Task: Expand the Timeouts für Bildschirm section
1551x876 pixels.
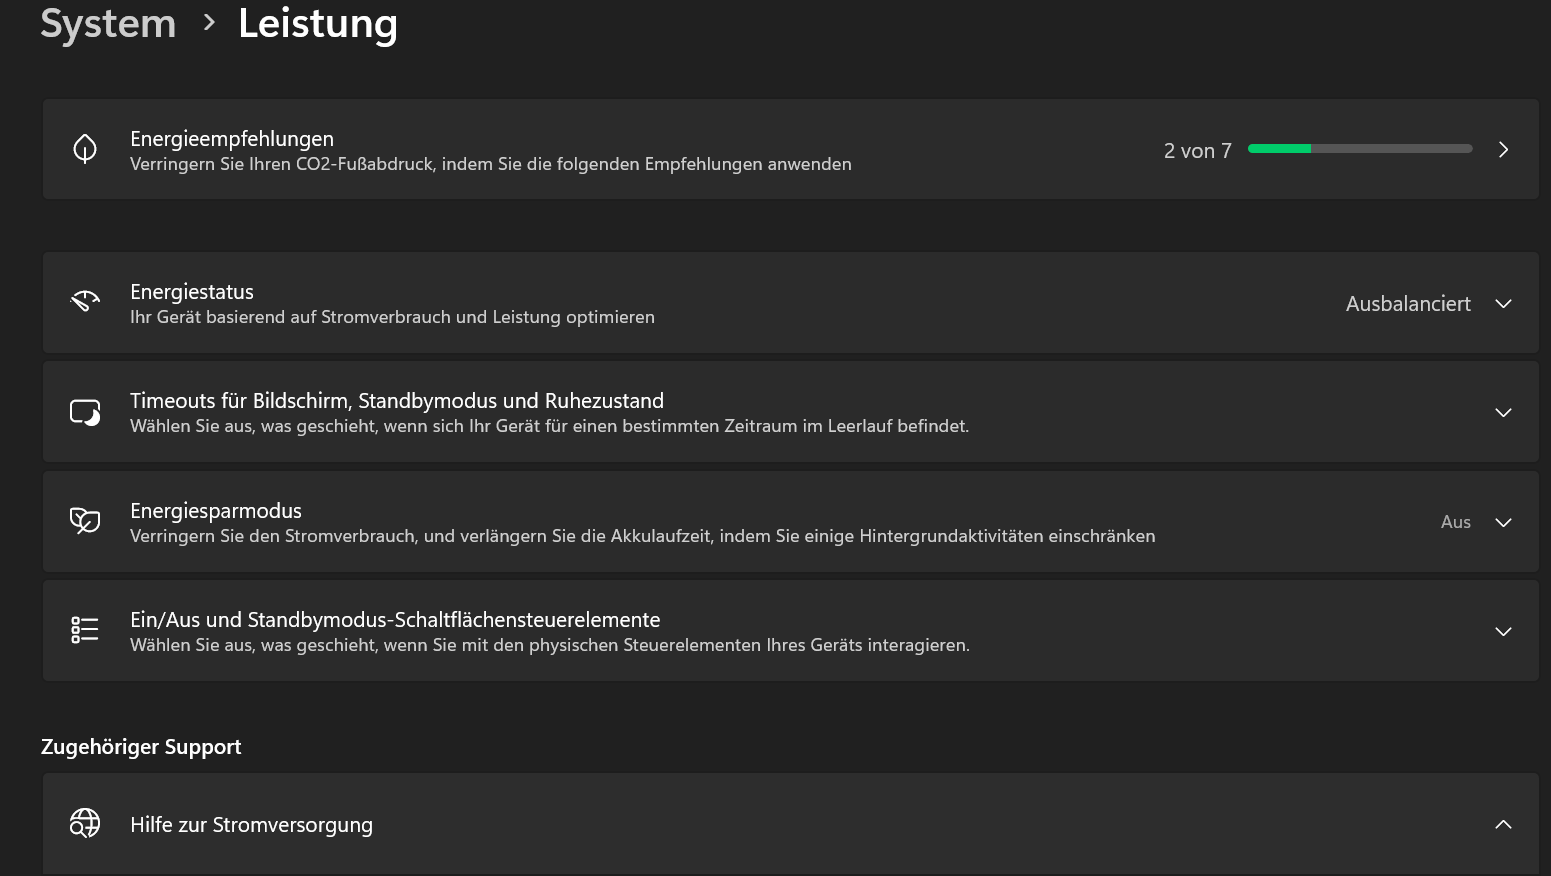Action: 1503,413
